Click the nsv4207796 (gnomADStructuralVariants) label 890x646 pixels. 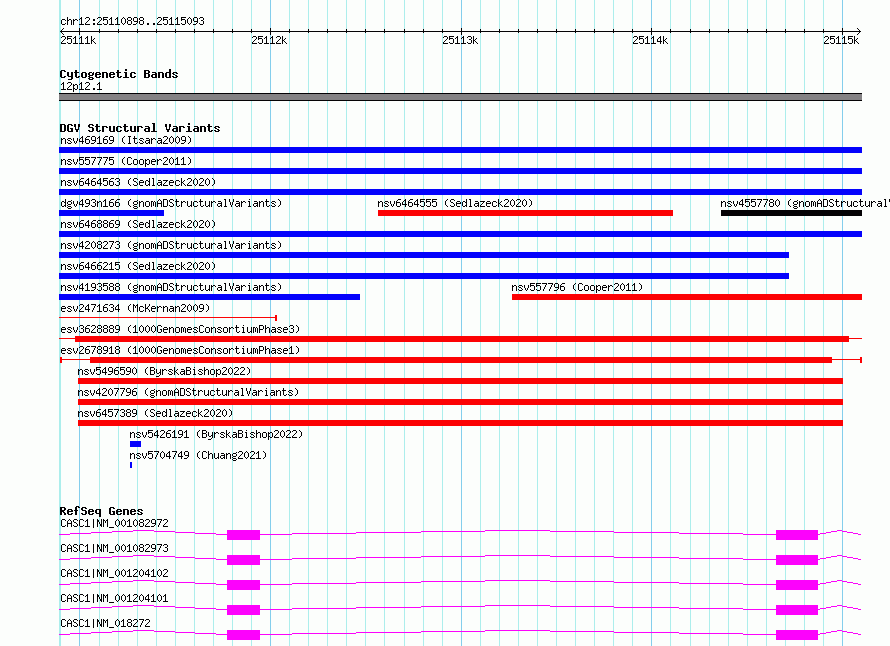pos(188,392)
